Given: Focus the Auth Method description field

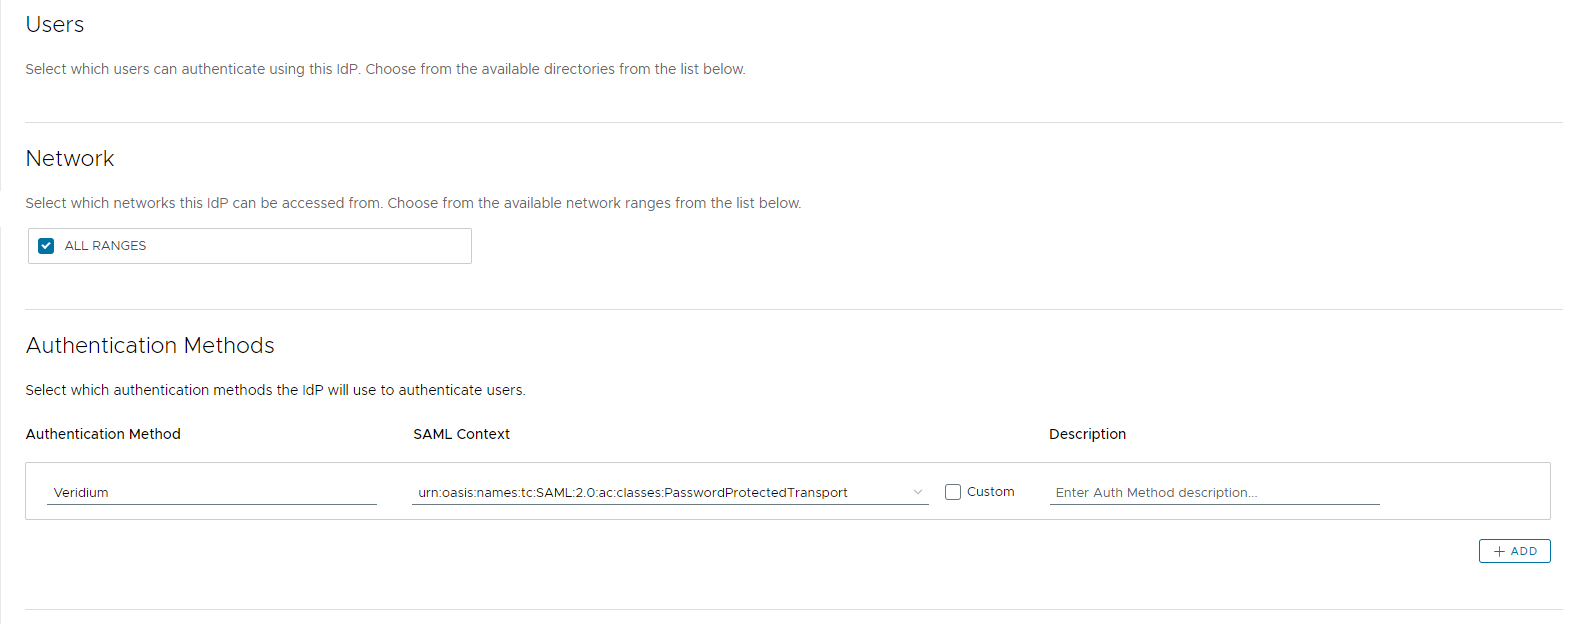Looking at the screenshot, I should click(x=1214, y=492).
